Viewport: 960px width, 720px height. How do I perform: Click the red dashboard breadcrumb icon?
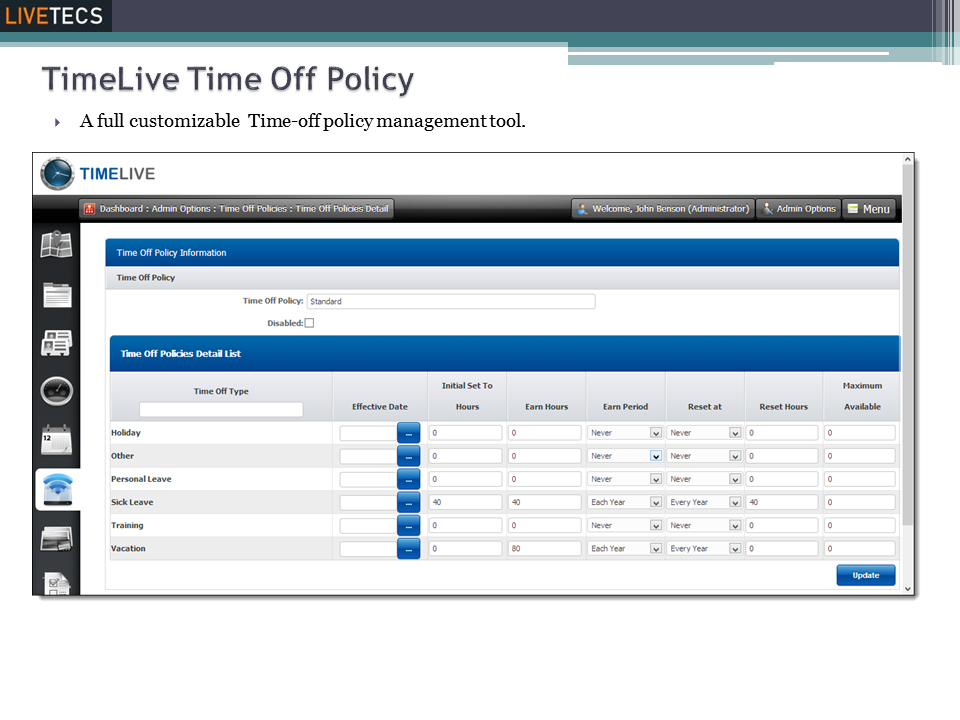pos(89,209)
